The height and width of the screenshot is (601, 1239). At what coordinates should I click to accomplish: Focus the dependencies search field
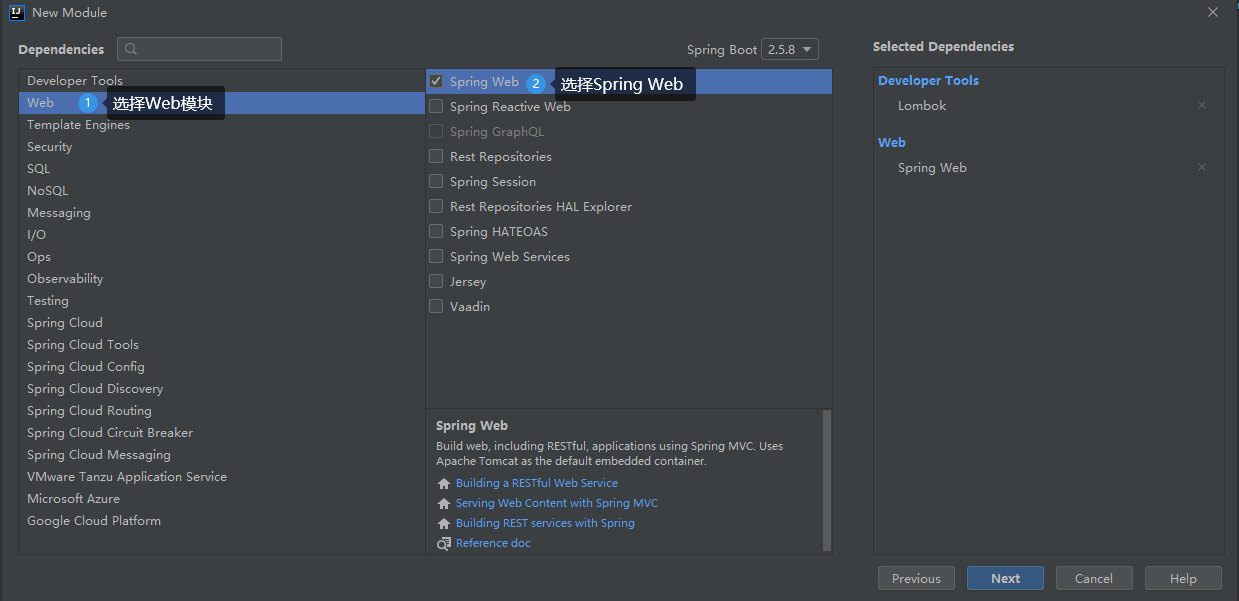(x=199, y=49)
